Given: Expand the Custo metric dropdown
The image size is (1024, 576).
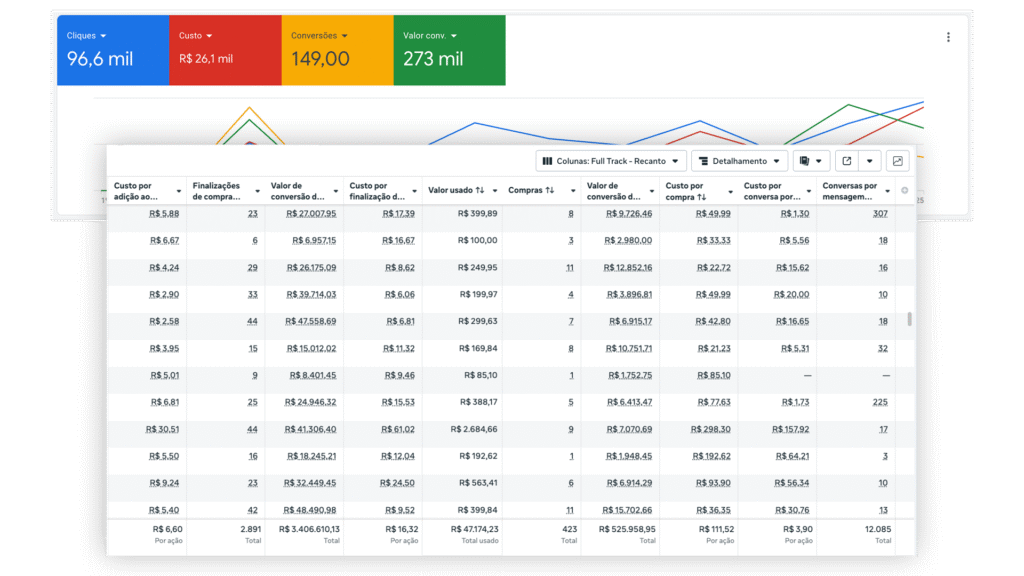Looking at the screenshot, I should 209,36.
